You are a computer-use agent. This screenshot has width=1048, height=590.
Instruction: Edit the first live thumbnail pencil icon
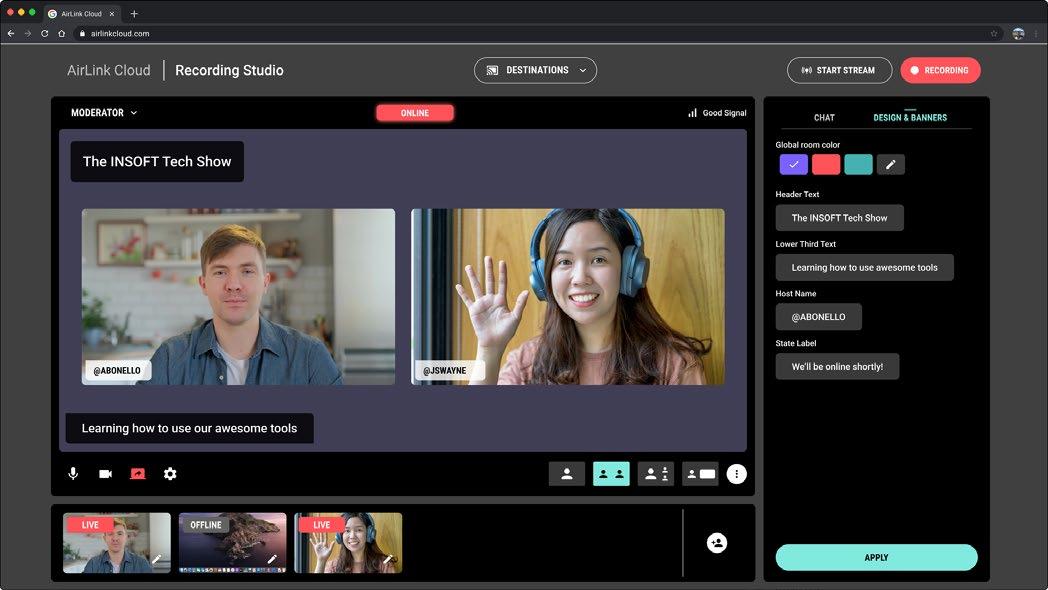point(157,559)
